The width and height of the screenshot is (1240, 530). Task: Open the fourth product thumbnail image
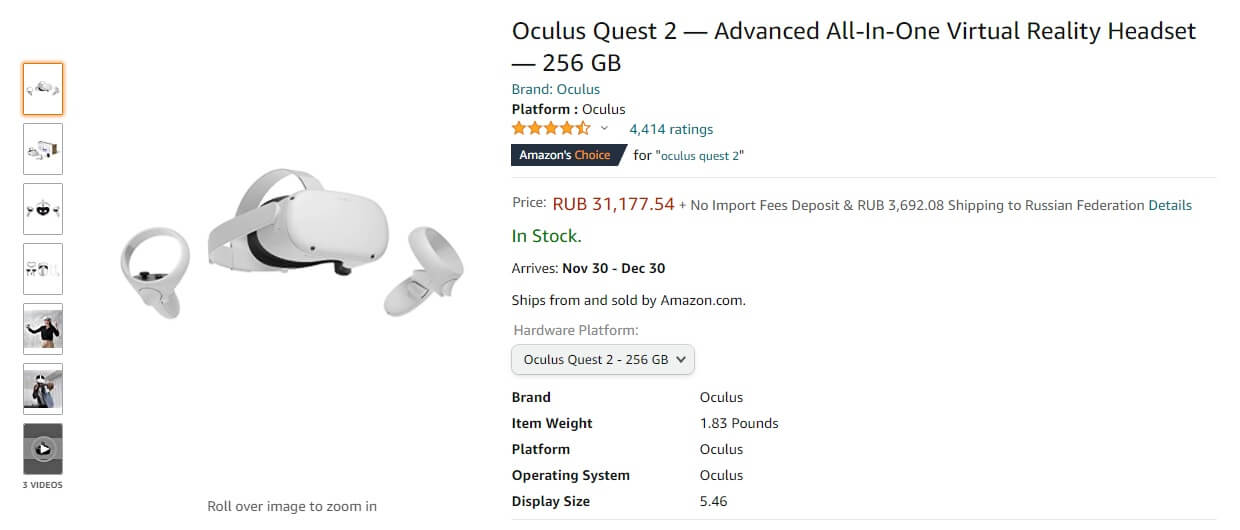click(43, 269)
